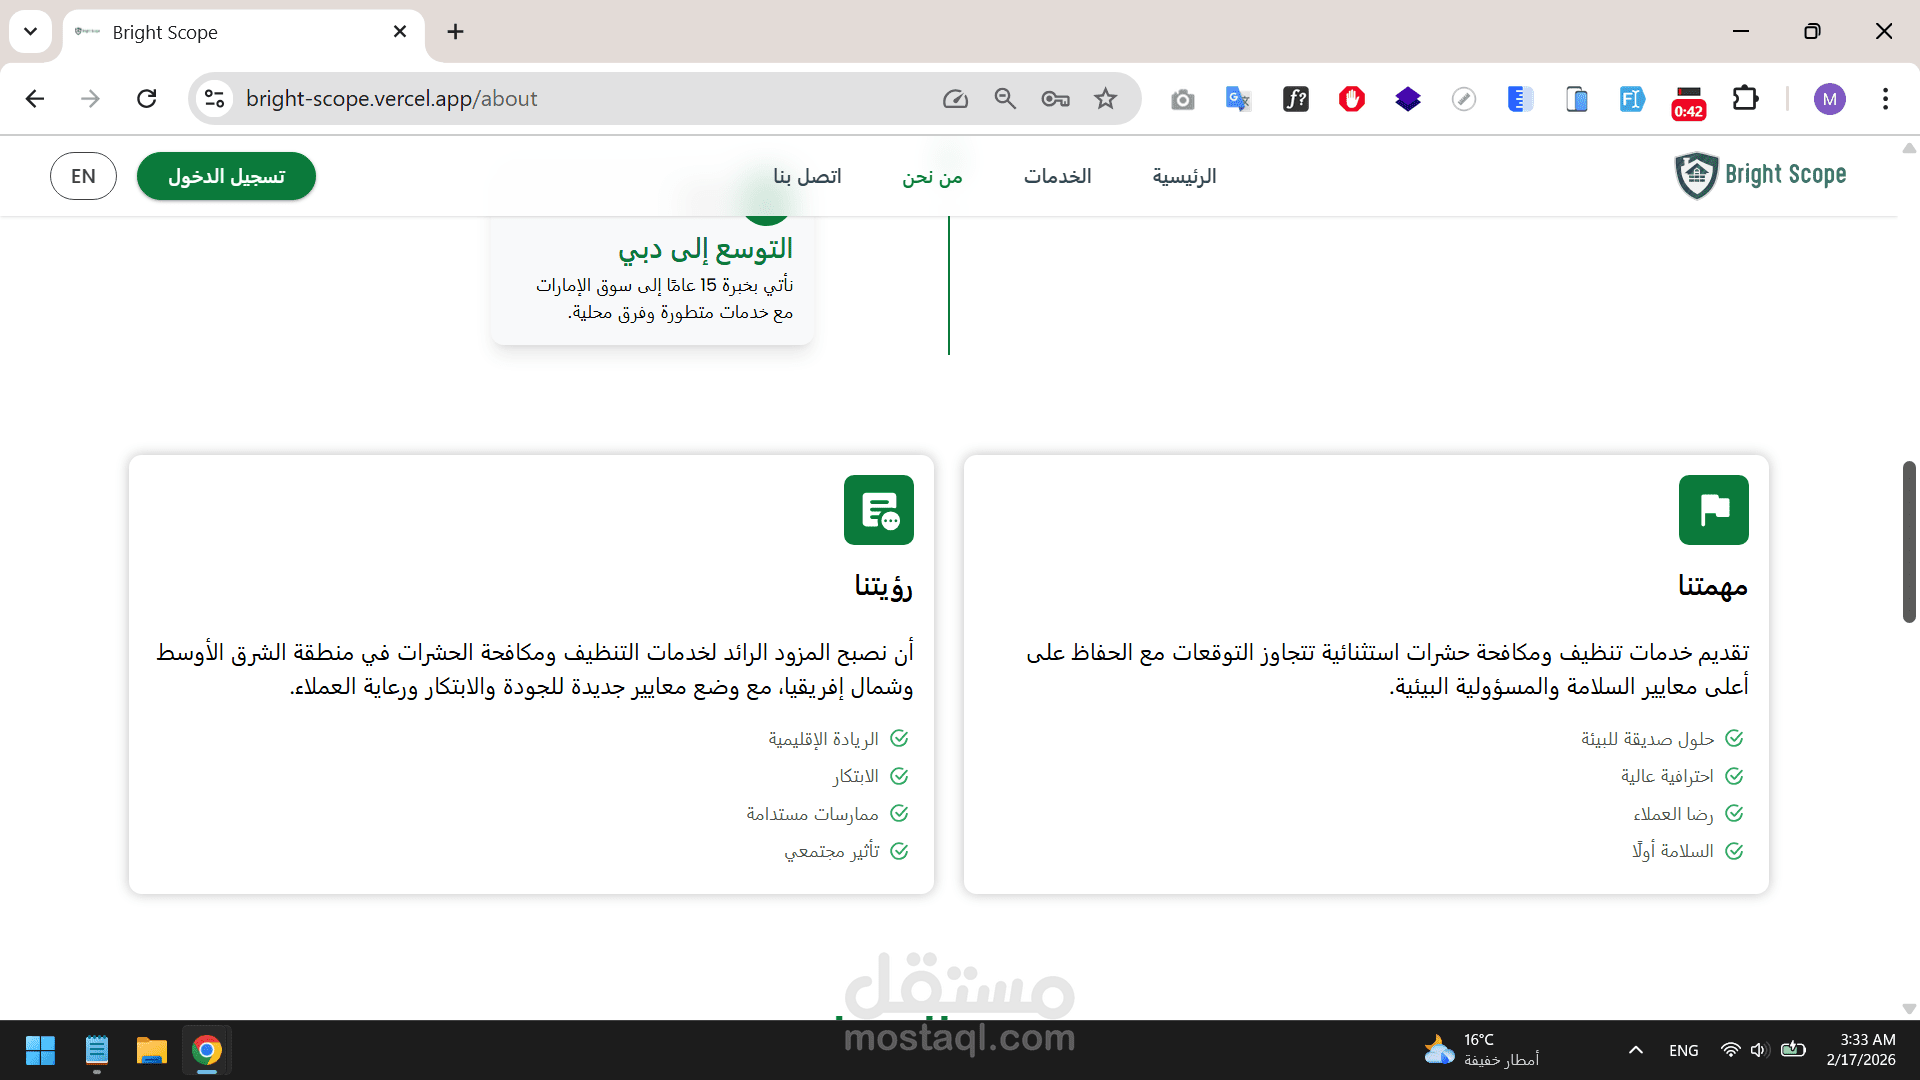Click the screenshot camera extension icon
The width and height of the screenshot is (1920, 1080).
[1183, 99]
